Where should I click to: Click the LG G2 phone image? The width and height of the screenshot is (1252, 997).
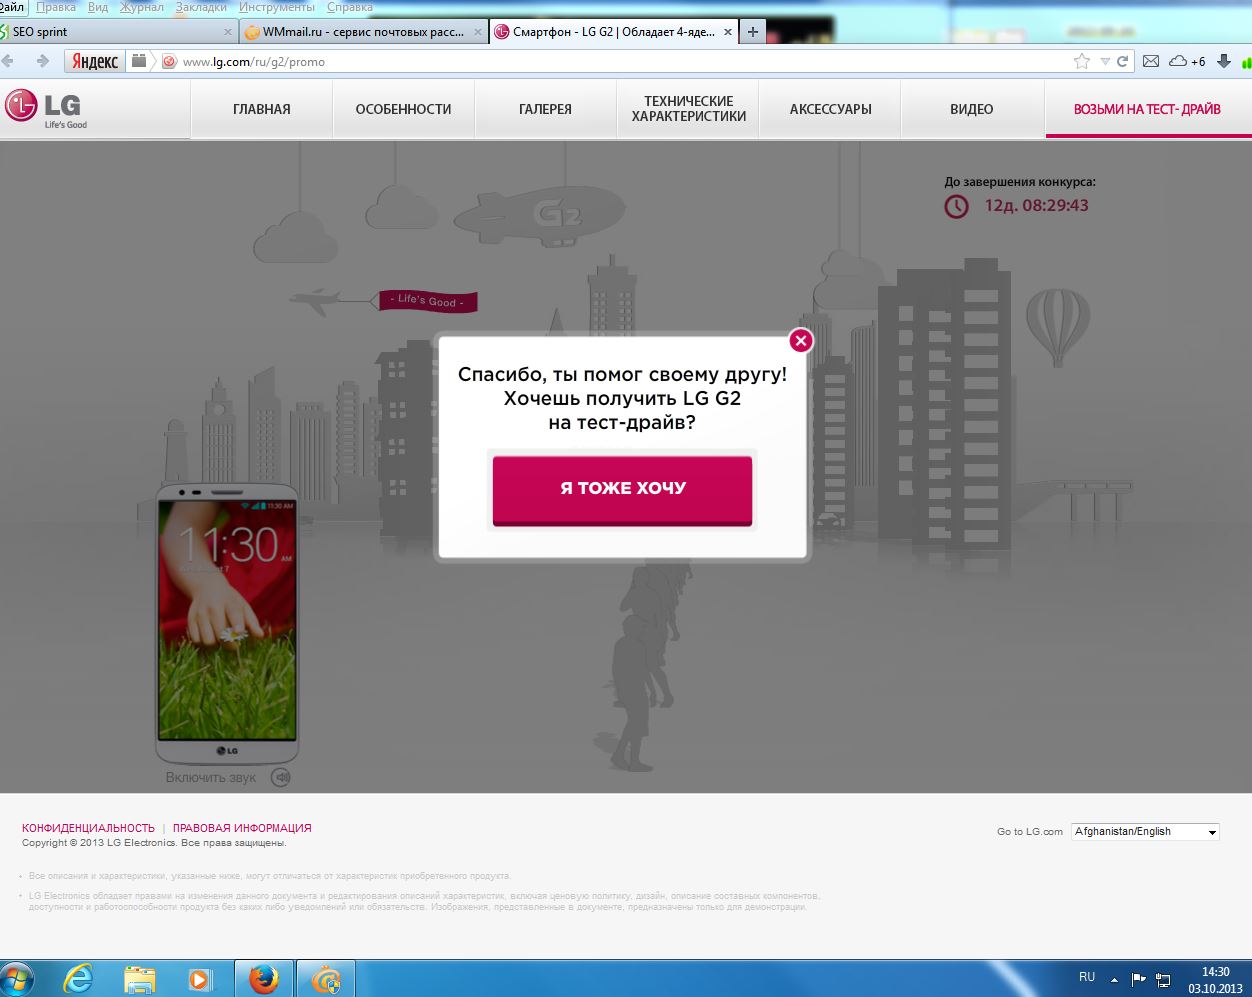coord(227,623)
